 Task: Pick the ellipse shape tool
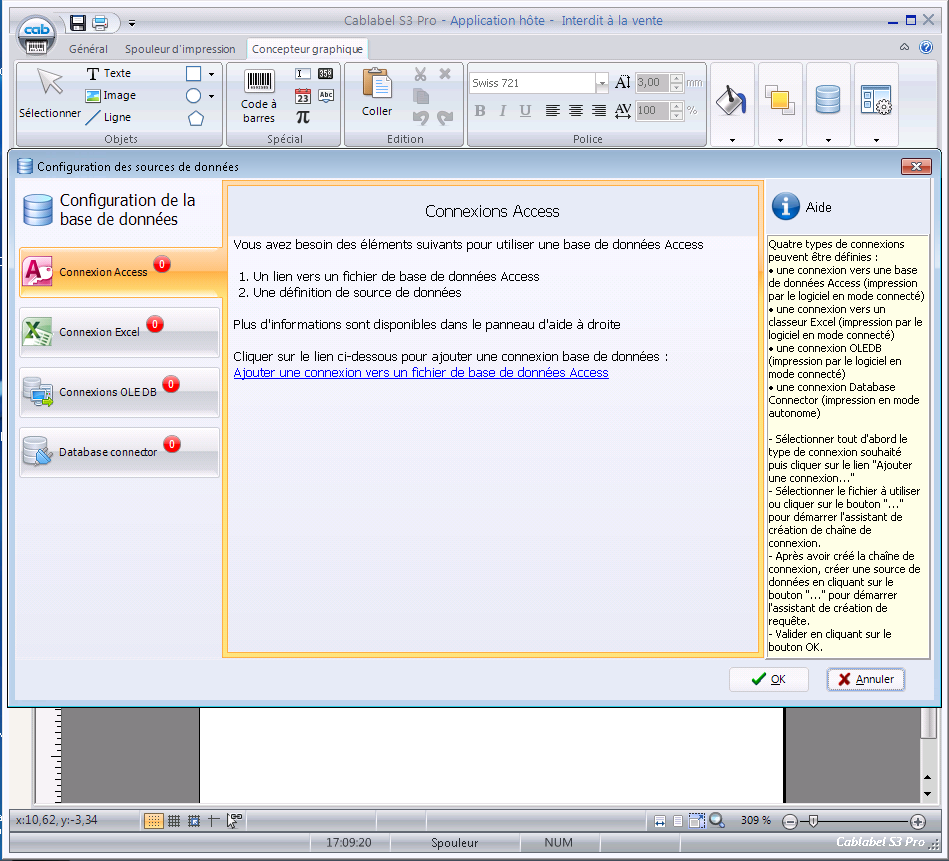click(194, 96)
